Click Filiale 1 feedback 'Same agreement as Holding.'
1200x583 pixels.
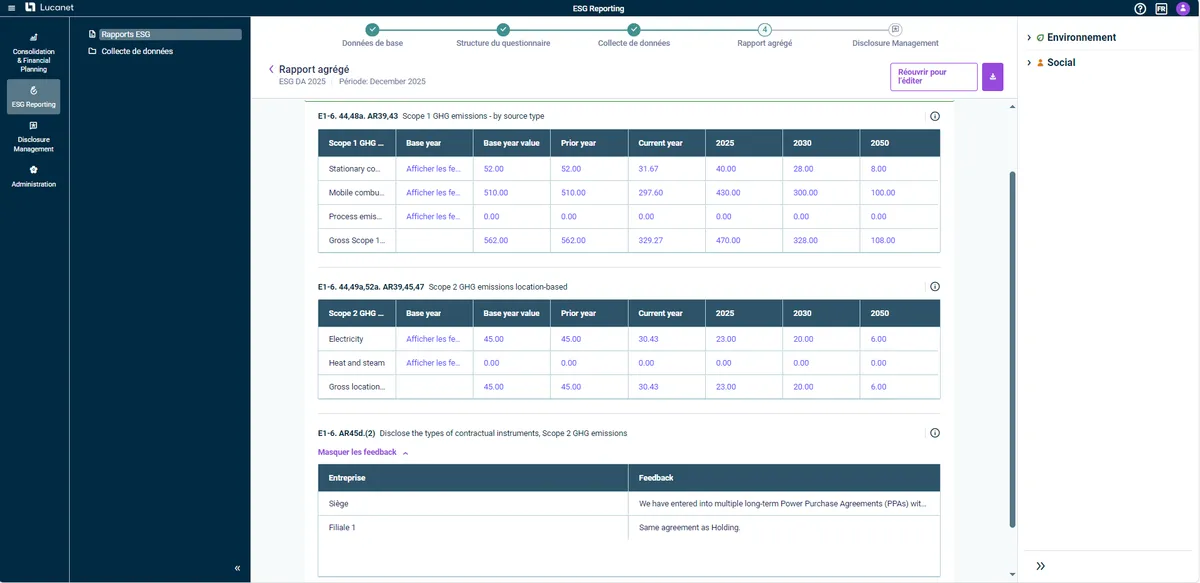tap(689, 527)
